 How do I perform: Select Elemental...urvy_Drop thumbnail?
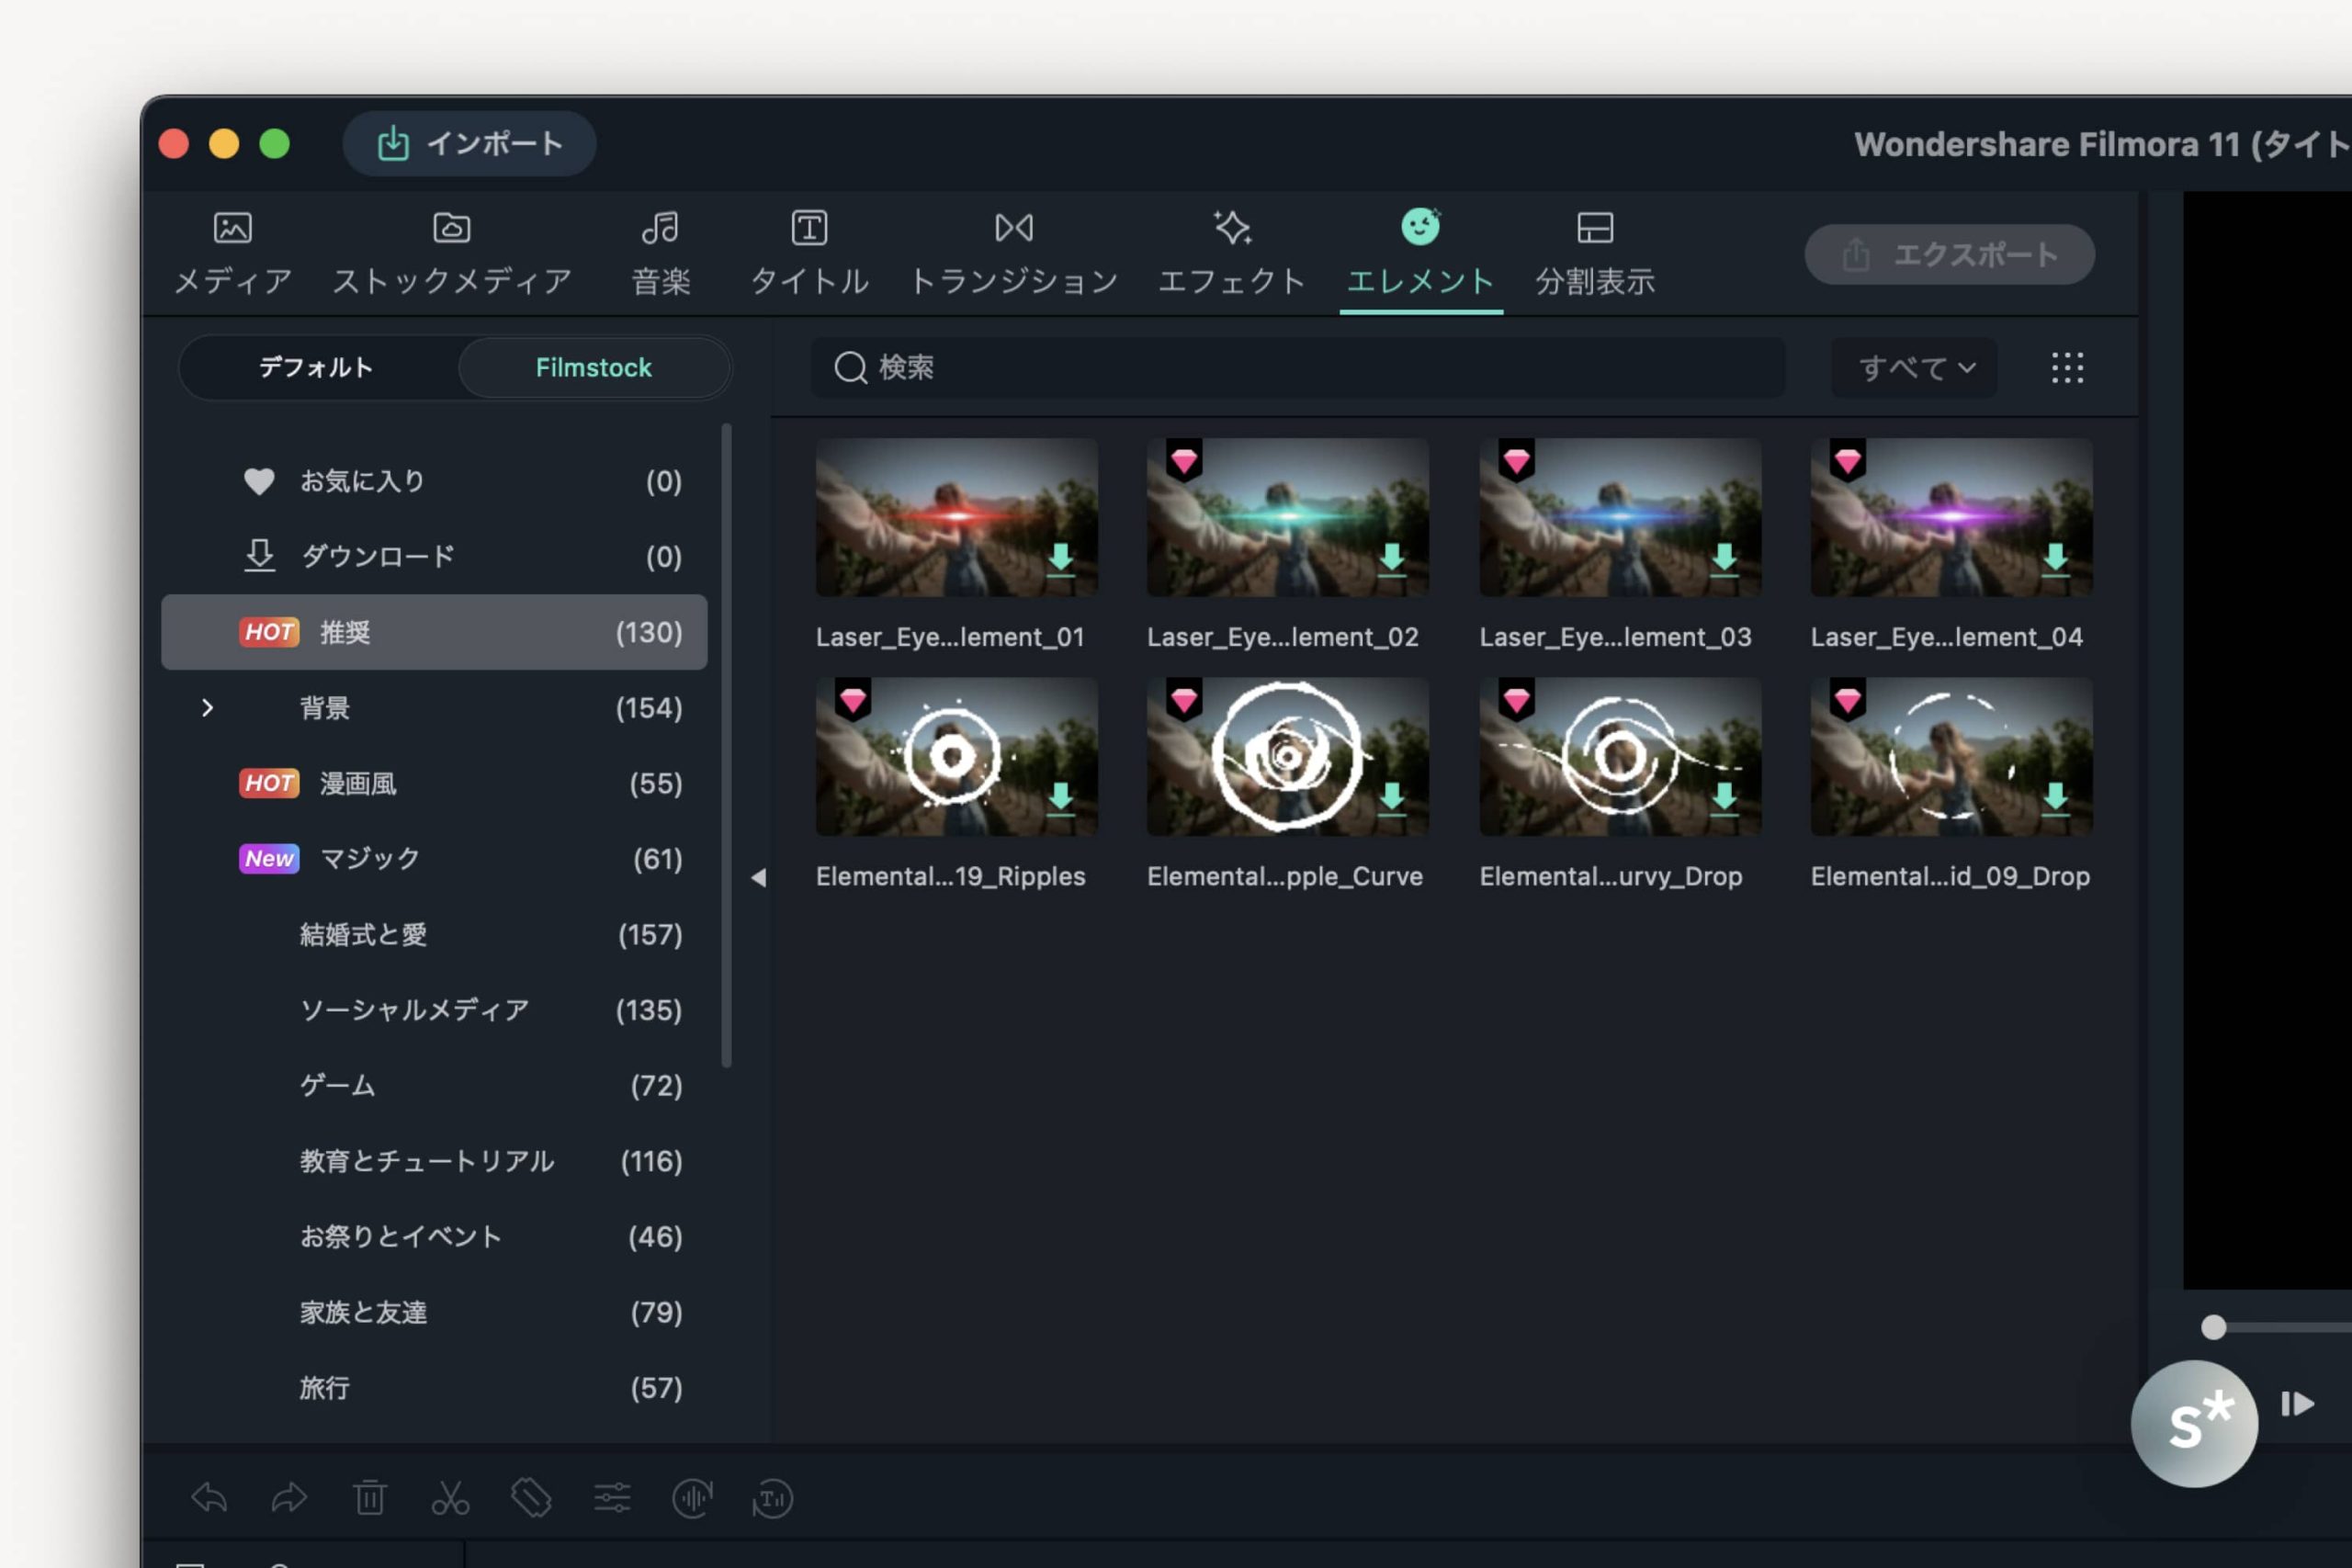click(x=1620, y=757)
